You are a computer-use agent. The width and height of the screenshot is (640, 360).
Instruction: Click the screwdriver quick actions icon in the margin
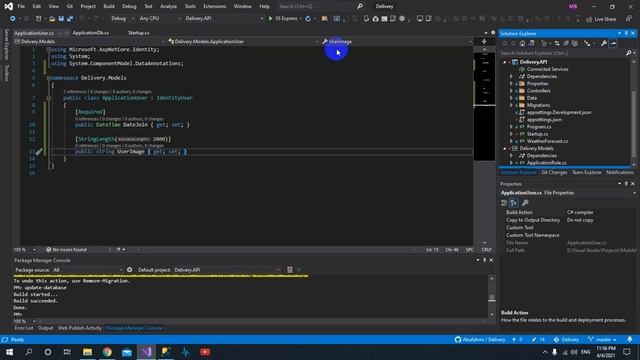tap(39, 152)
